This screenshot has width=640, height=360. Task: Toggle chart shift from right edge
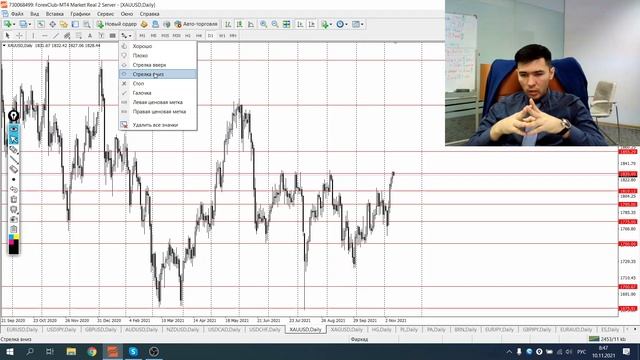click(311, 24)
